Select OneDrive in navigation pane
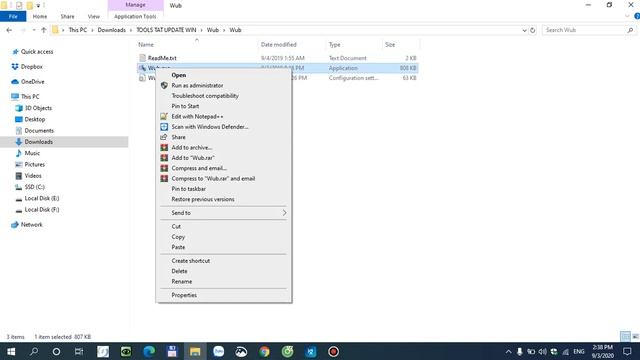The height and width of the screenshot is (360, 640). click(x=32, y=82)
